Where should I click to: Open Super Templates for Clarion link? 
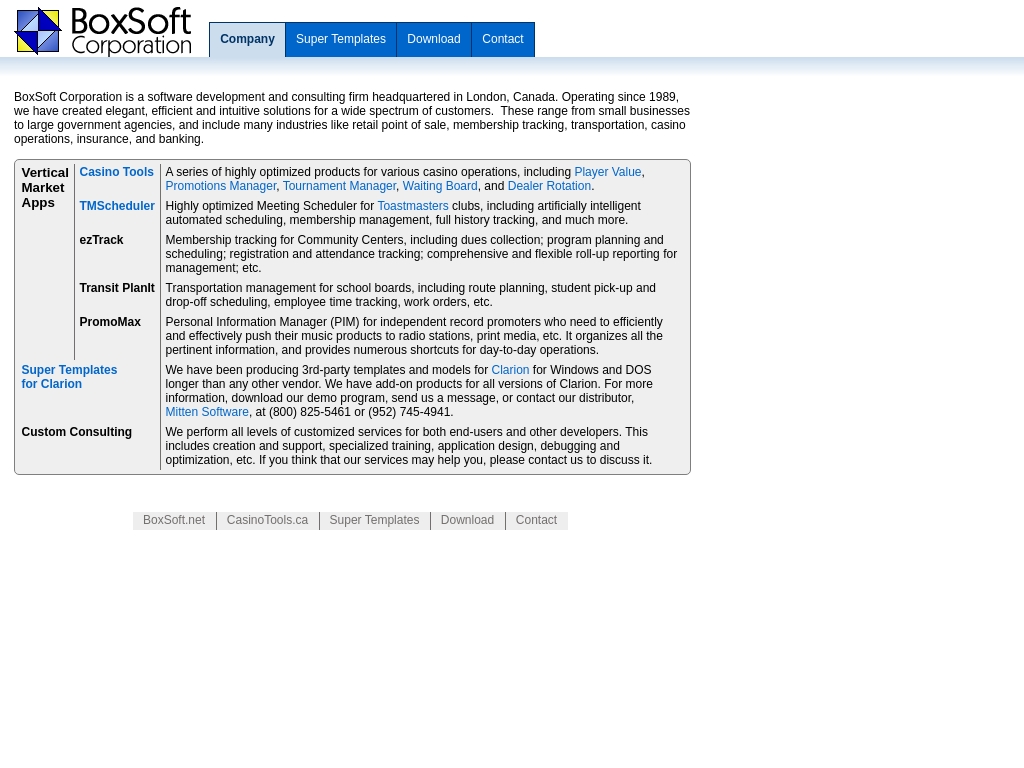pos(69,377)
